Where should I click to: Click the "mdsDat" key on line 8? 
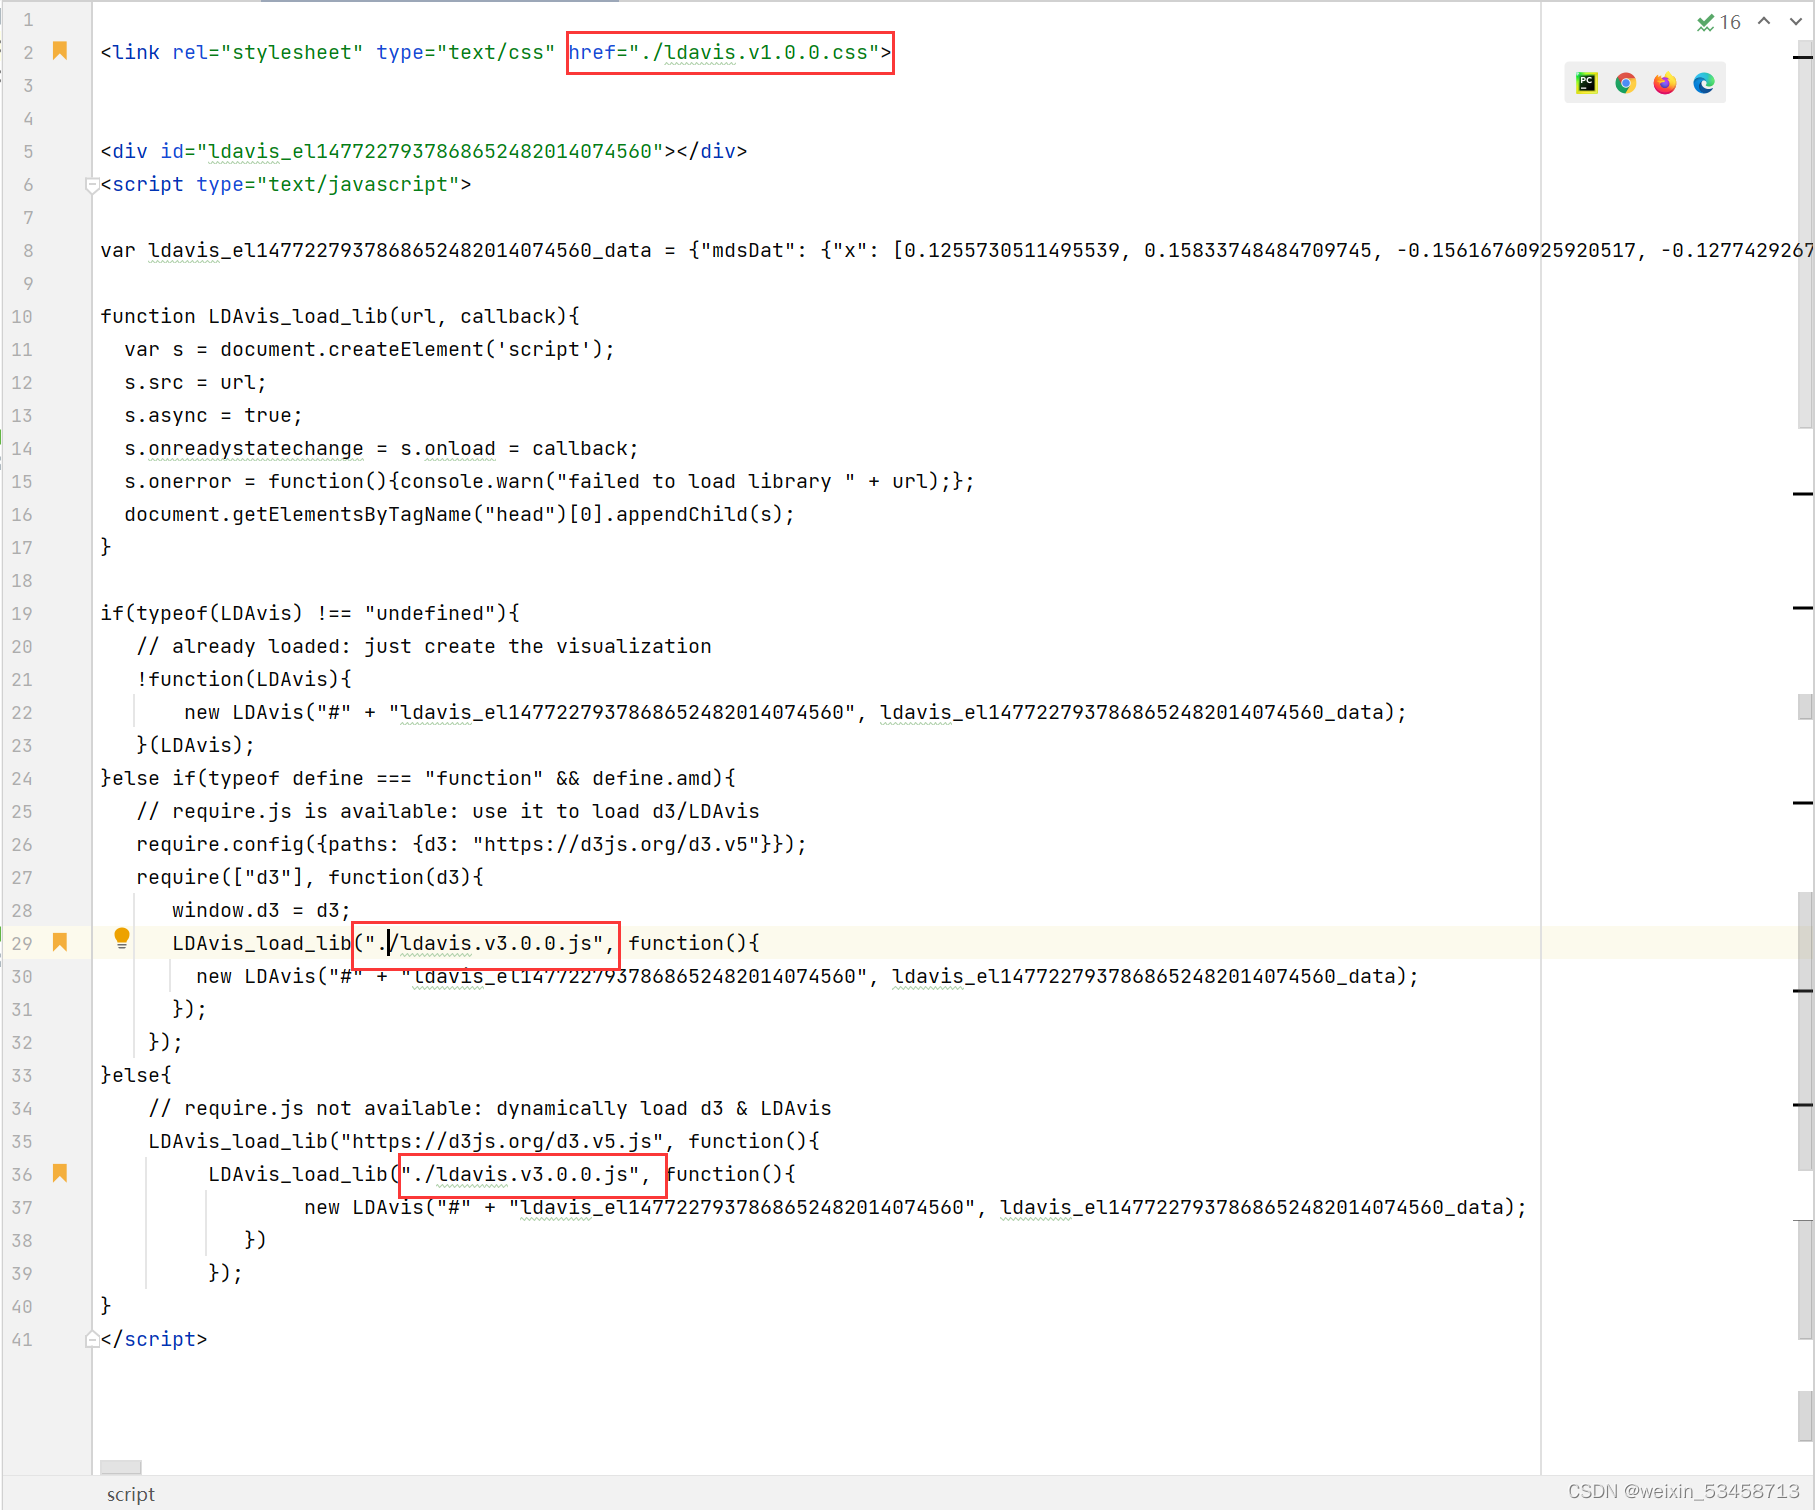pos(748,250)
